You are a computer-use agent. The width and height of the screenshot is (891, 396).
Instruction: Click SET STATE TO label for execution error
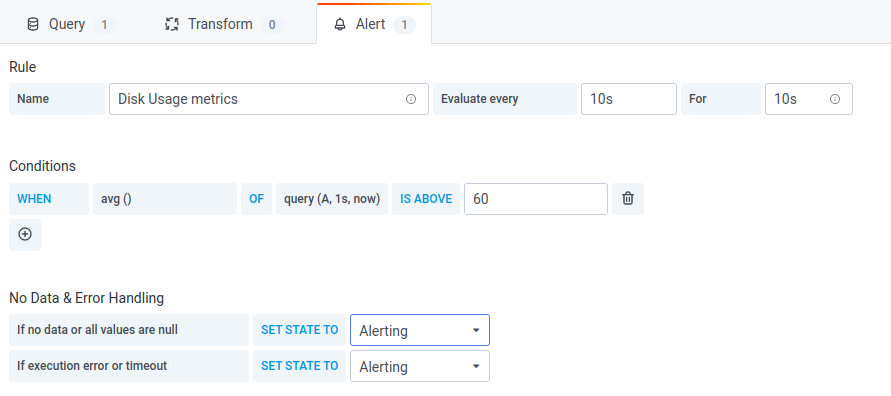299,366
